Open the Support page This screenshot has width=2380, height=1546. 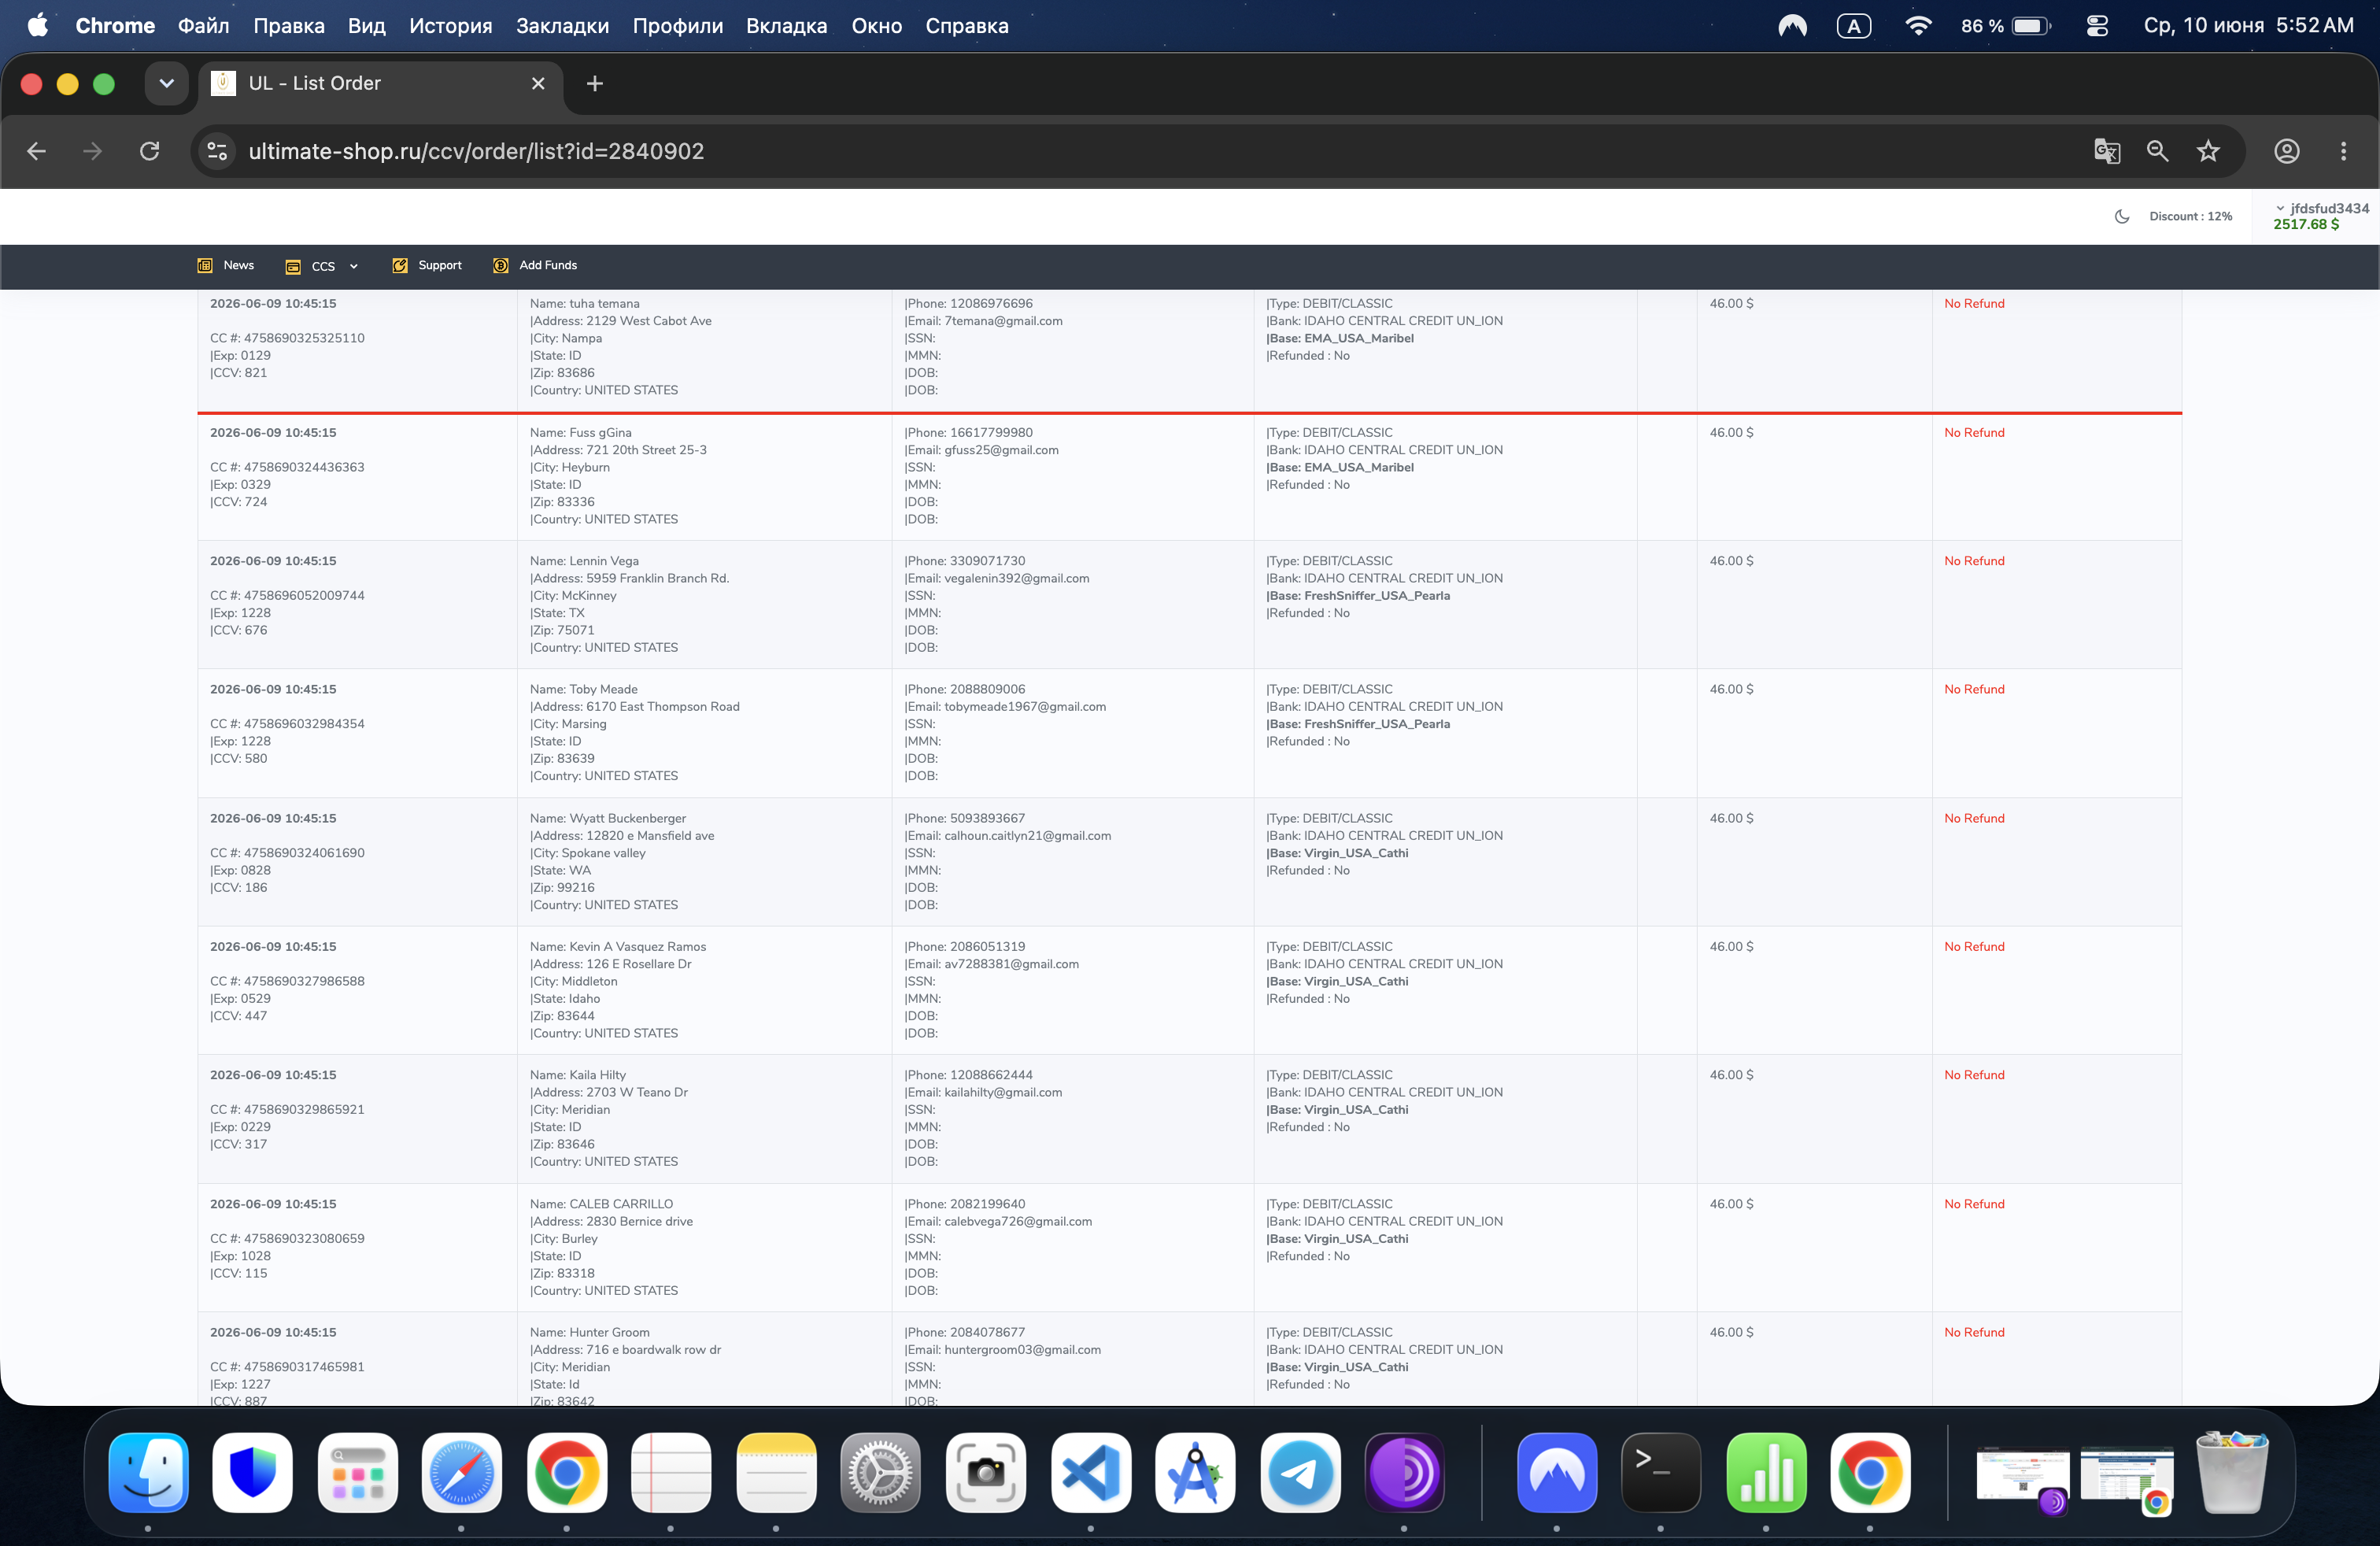[x=427, y=265]
